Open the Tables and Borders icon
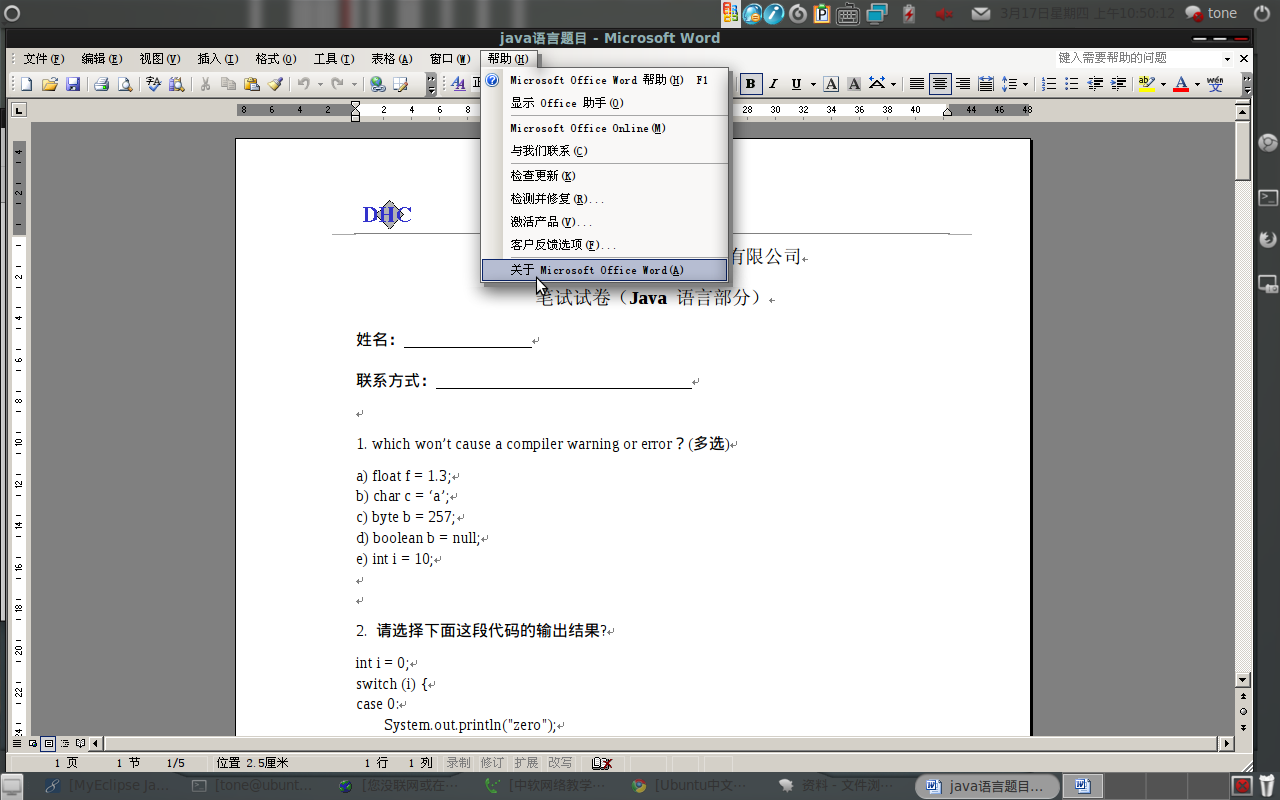The width and height of the screenshot is (1280, 800). [401, 85]
